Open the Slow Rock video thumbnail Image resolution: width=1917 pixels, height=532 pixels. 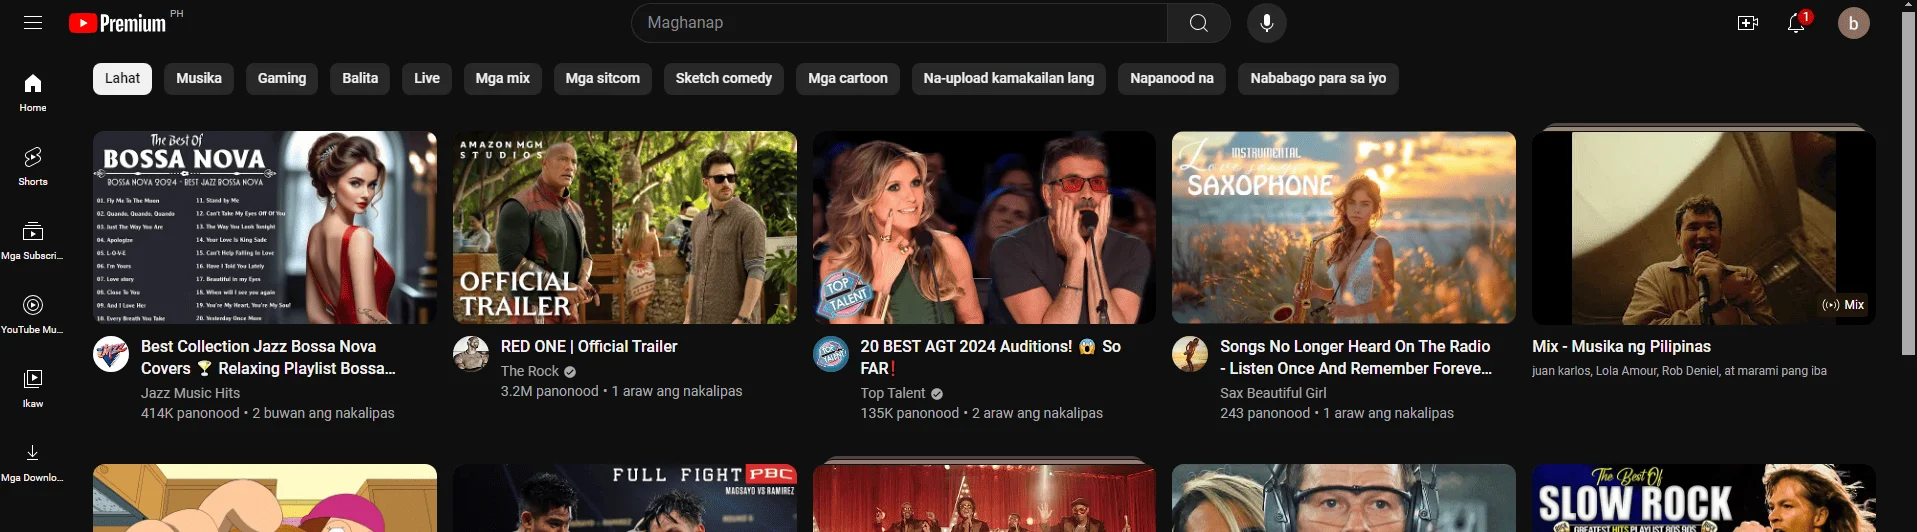coord(1704,498)
